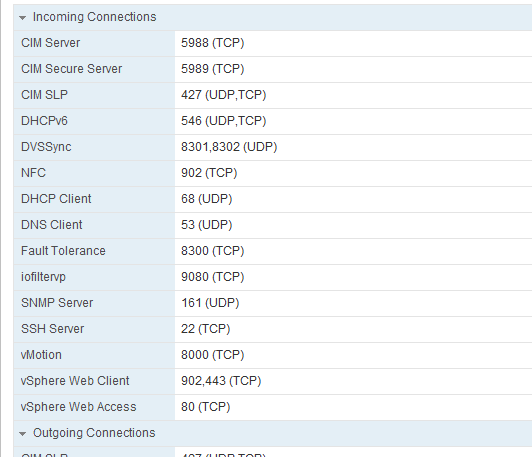Select the NFC service row
Viewport: 532px width, 457px height.
pyautogui.click(x=273, y=173)
